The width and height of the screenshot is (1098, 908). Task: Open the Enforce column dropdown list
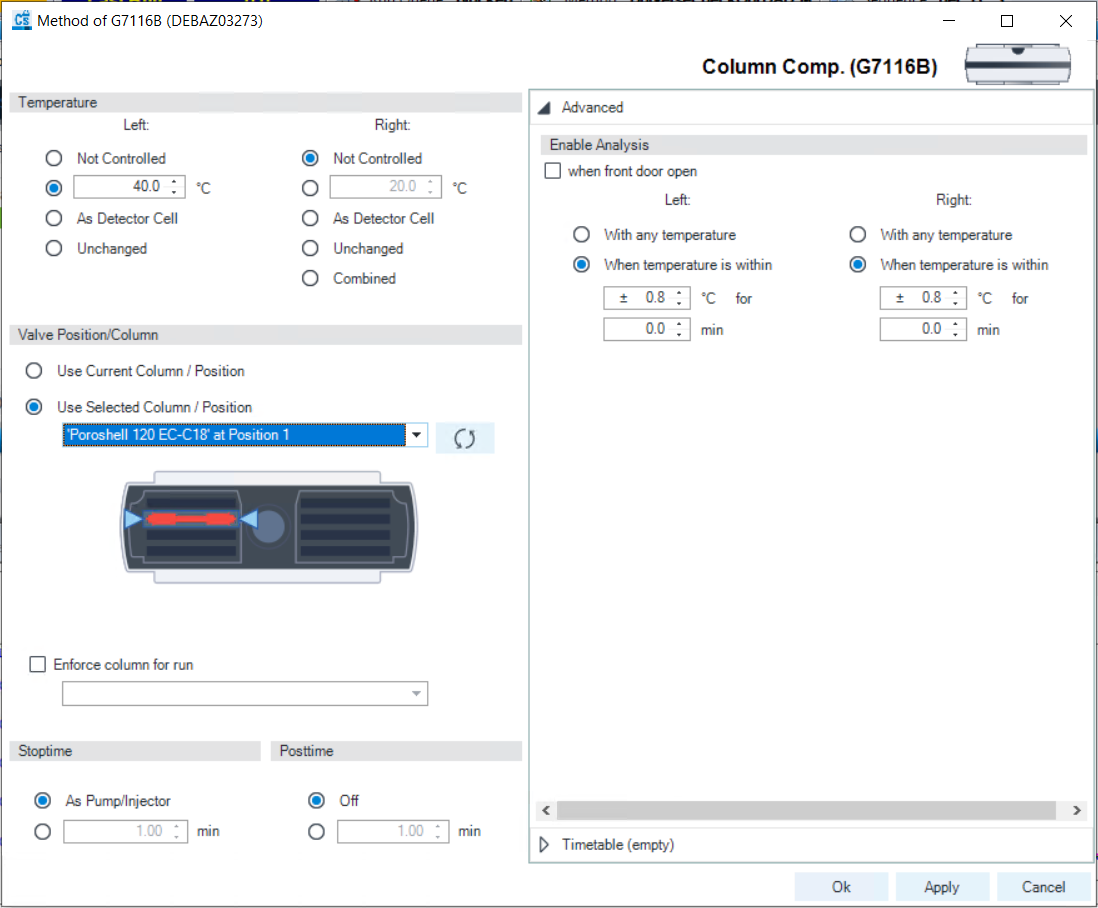[416, 694]
